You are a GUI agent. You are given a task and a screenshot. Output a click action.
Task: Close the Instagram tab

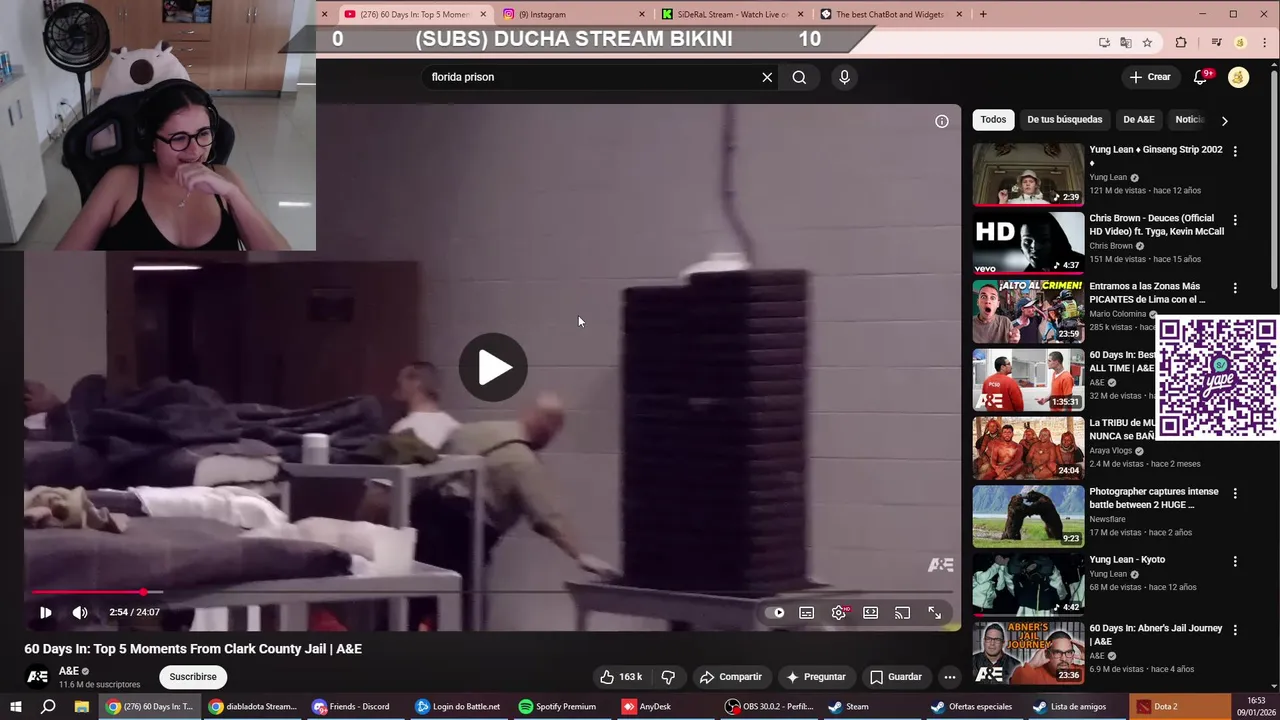coord(642,14)
